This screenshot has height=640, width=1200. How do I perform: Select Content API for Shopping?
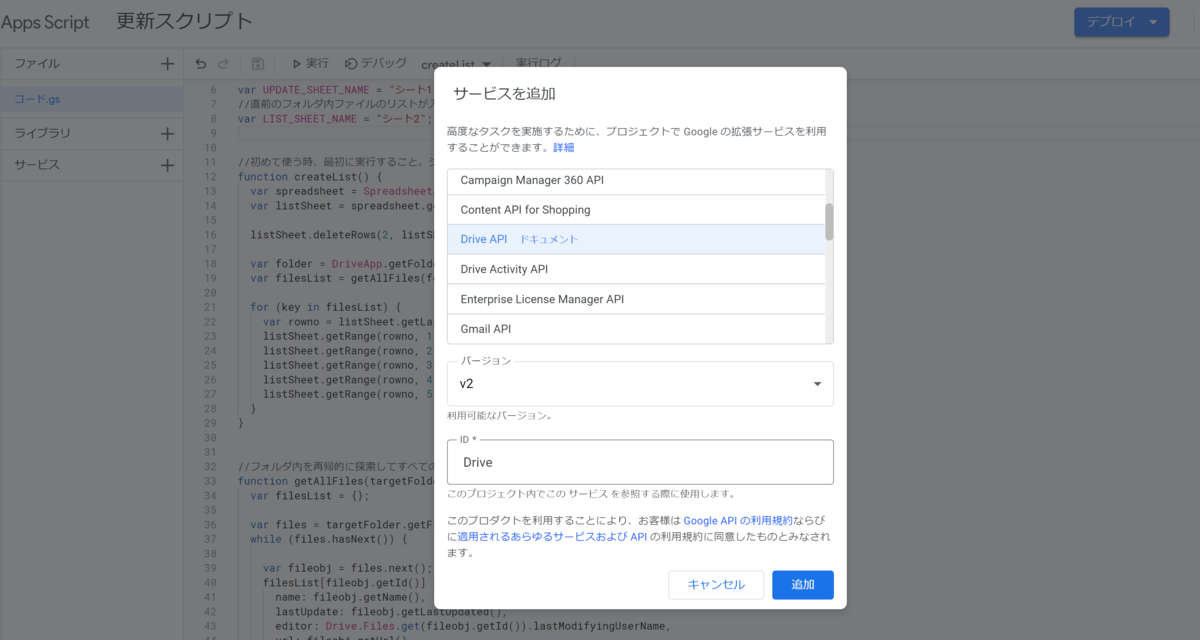(637, 210)
